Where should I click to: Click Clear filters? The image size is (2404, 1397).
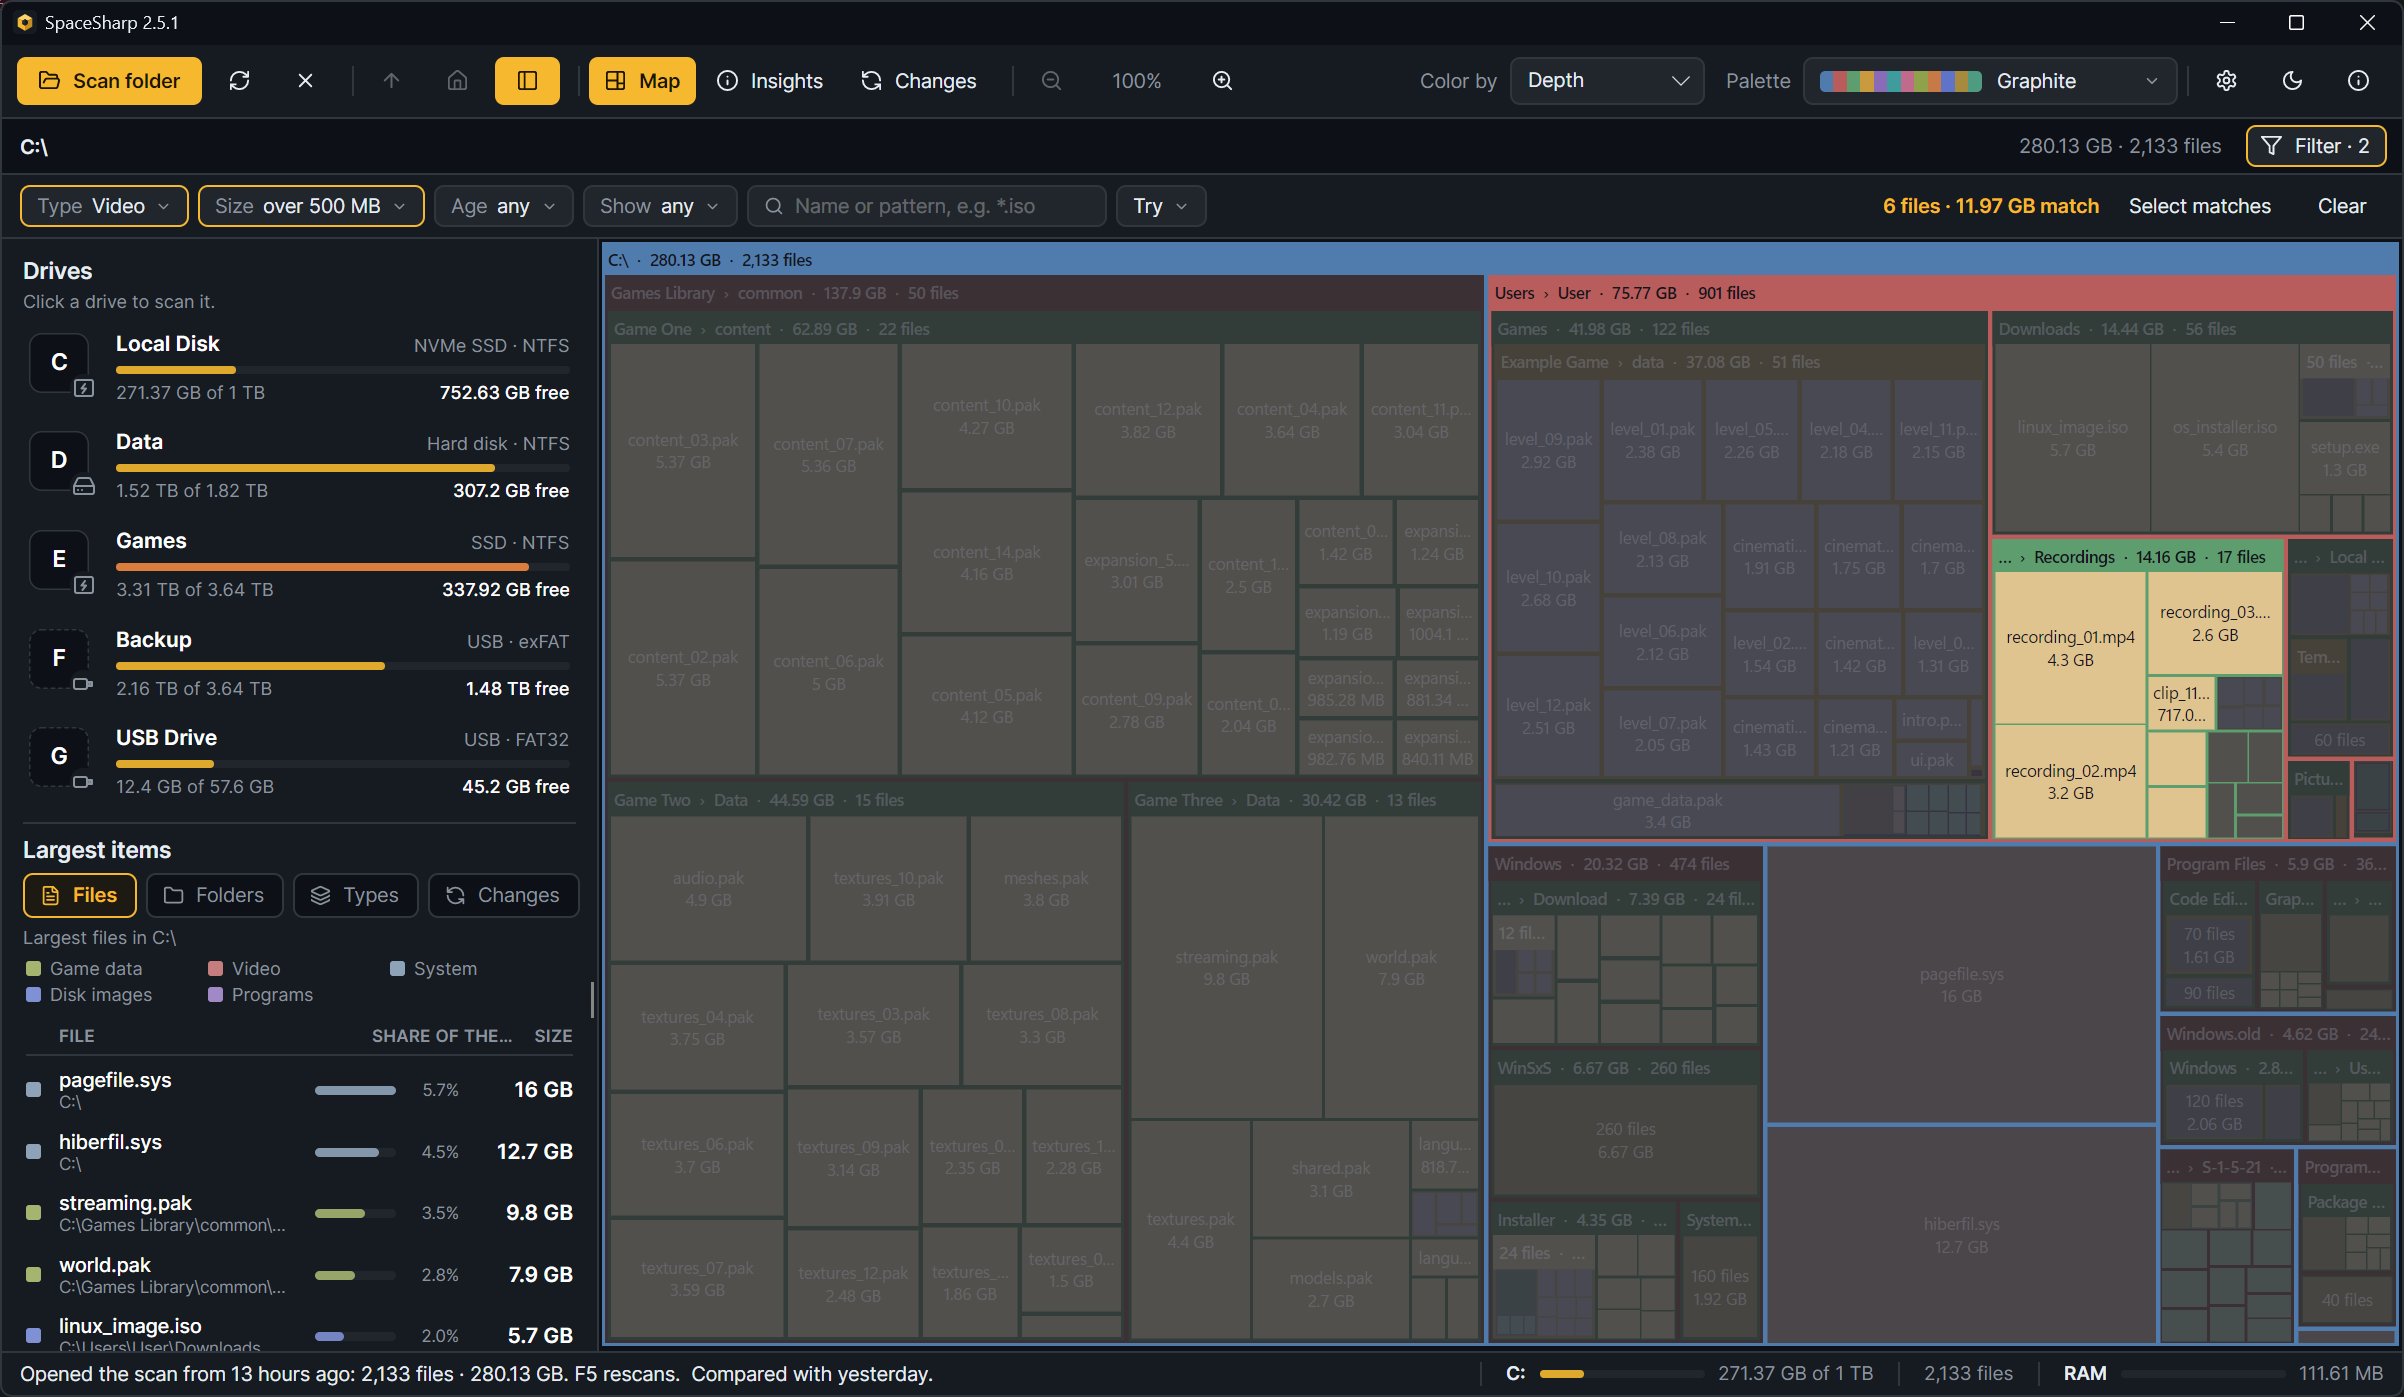pyautogui.click(x=2342, y=206)
